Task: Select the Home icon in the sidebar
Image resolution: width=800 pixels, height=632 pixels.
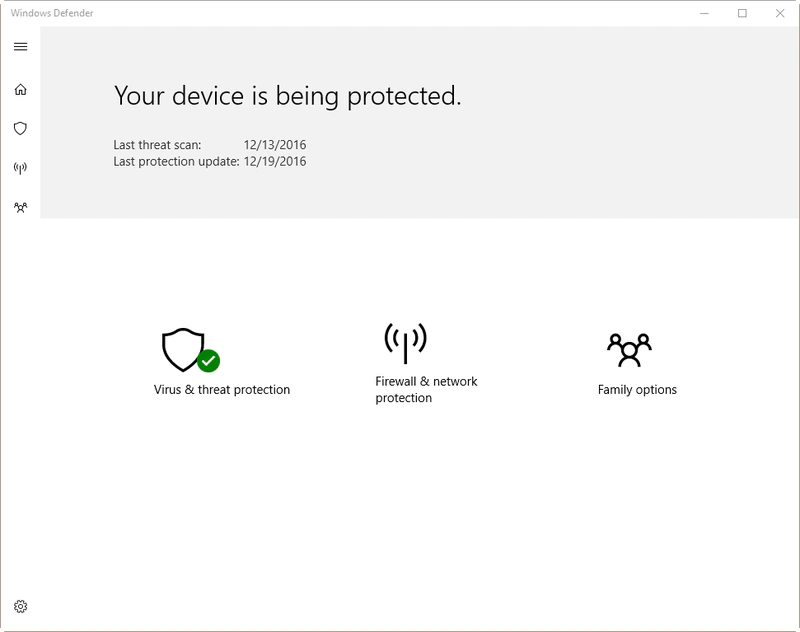Action: (18, 89)
